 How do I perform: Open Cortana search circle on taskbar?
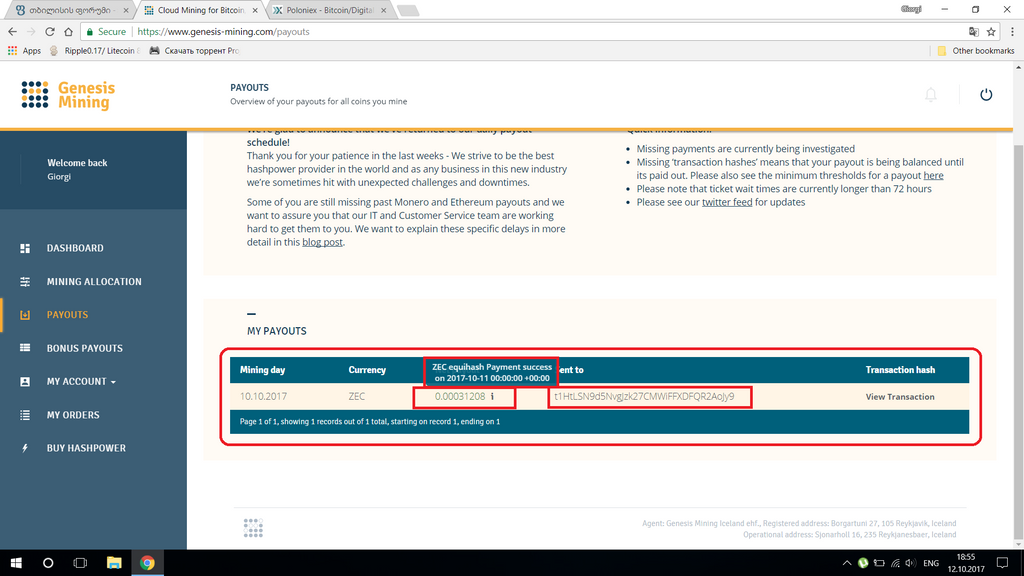point(48,563)
